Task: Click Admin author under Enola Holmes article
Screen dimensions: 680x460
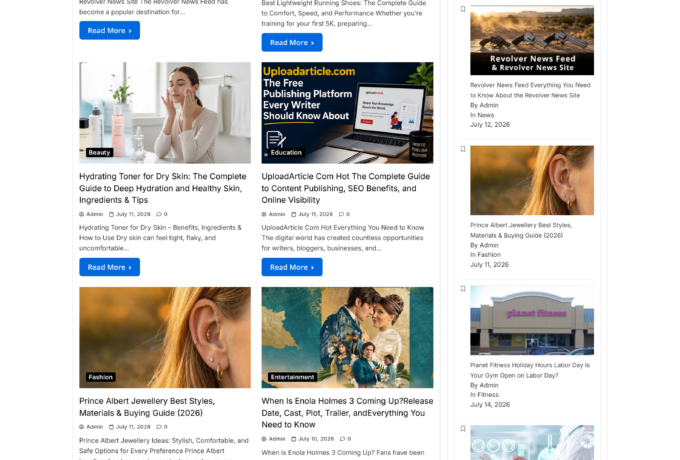Action: [x=277, y=439]
